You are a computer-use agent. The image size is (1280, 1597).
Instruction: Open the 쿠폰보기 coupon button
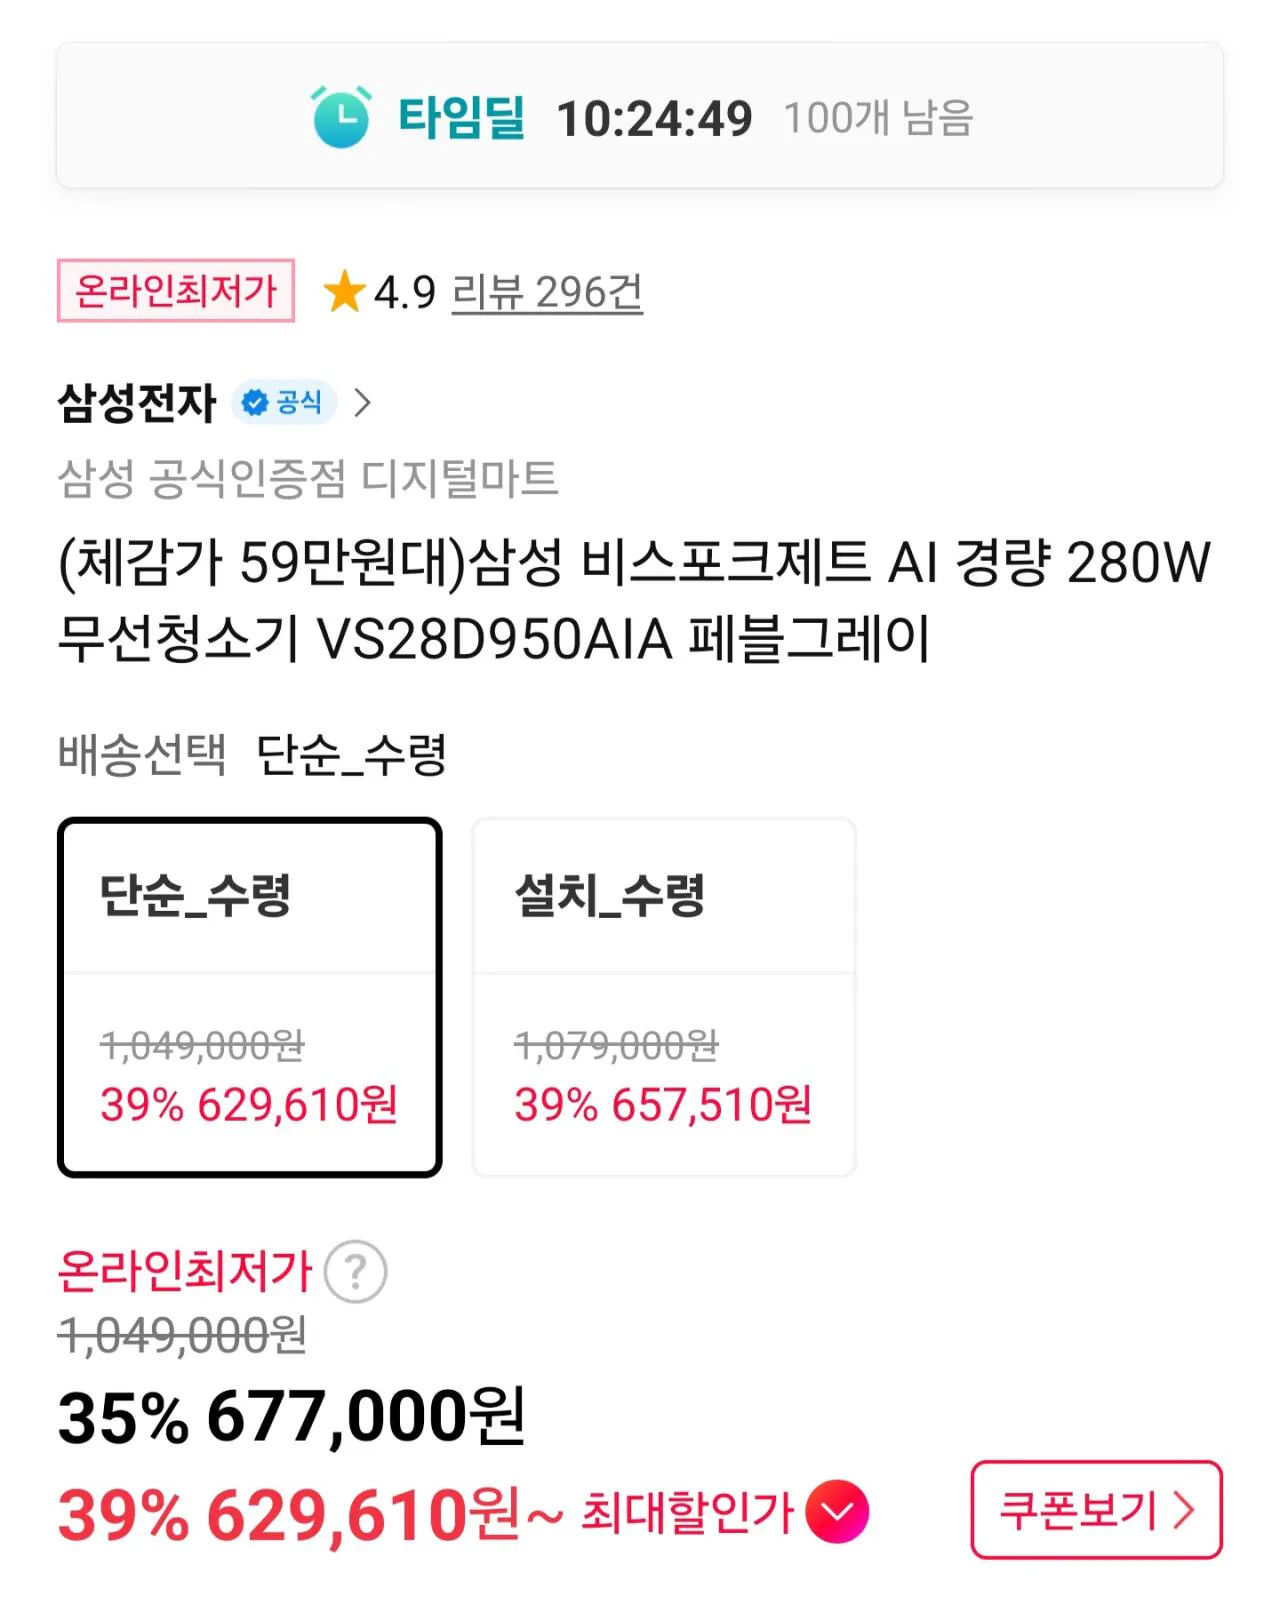[1095, 1511]
